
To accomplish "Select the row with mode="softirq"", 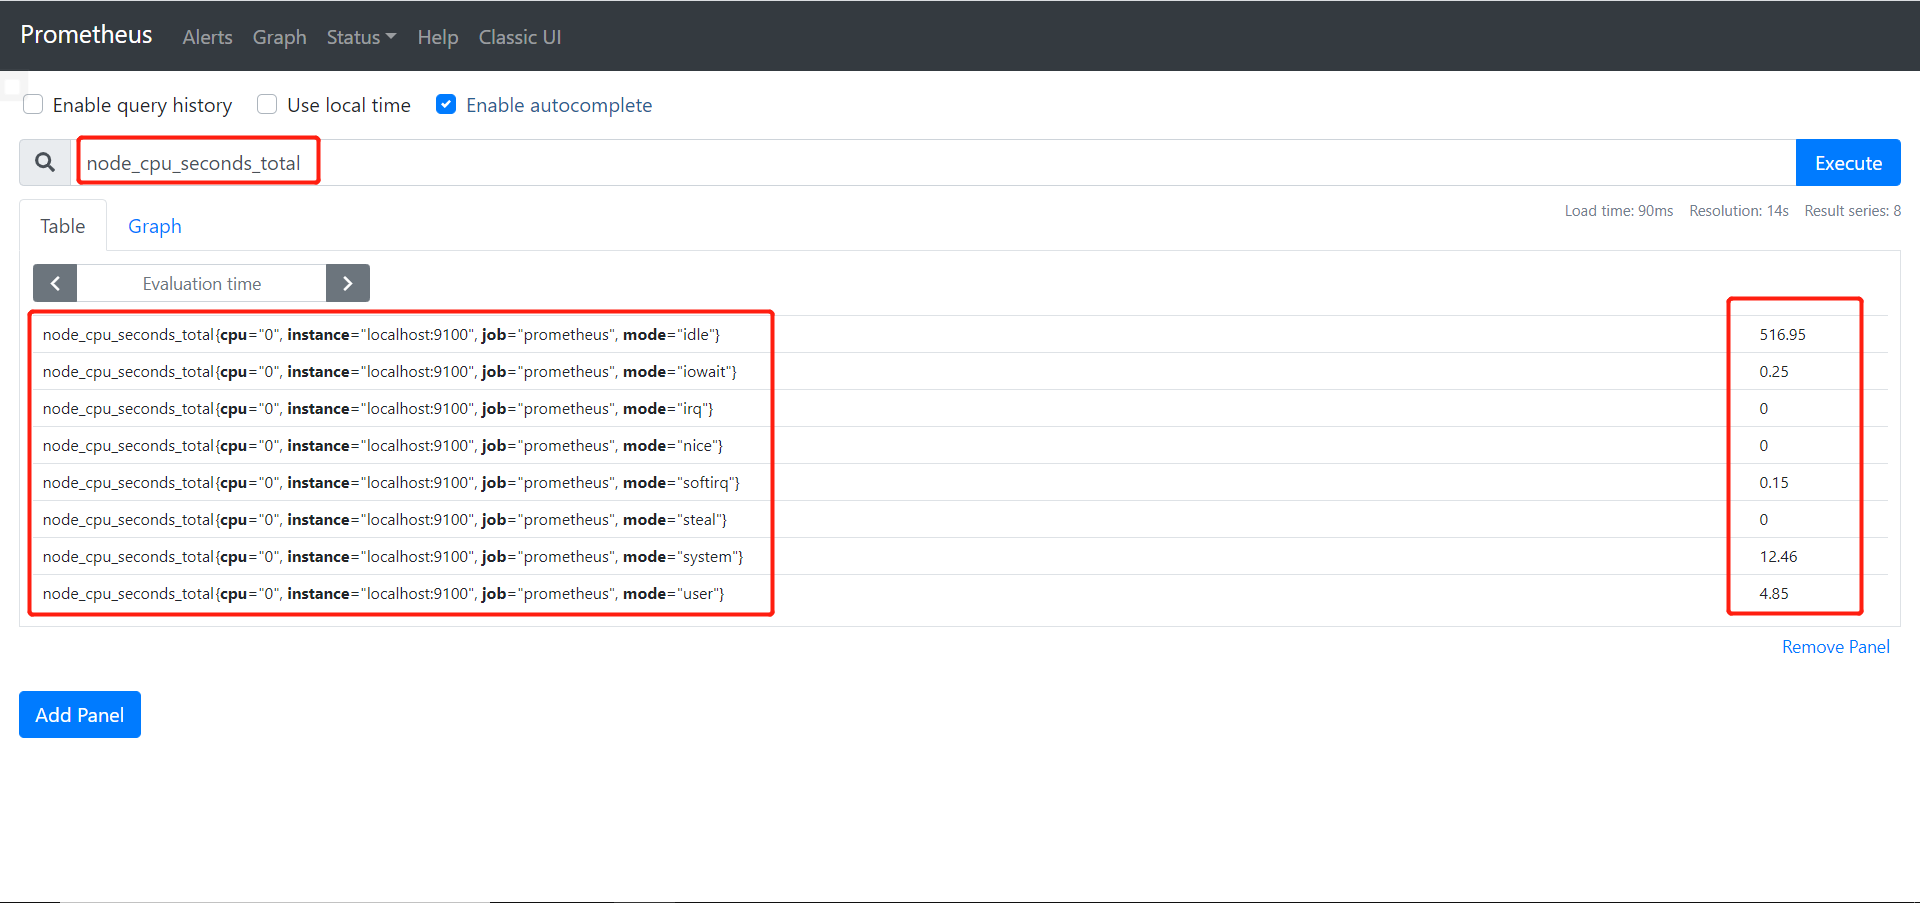I will coord(960,482).
